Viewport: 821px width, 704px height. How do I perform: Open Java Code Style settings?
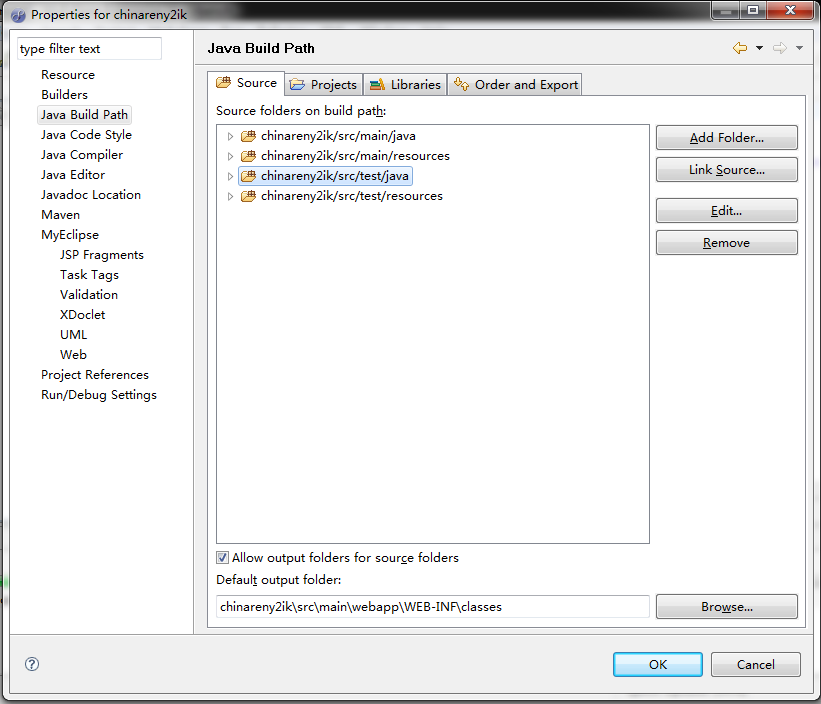coord(86,135)
